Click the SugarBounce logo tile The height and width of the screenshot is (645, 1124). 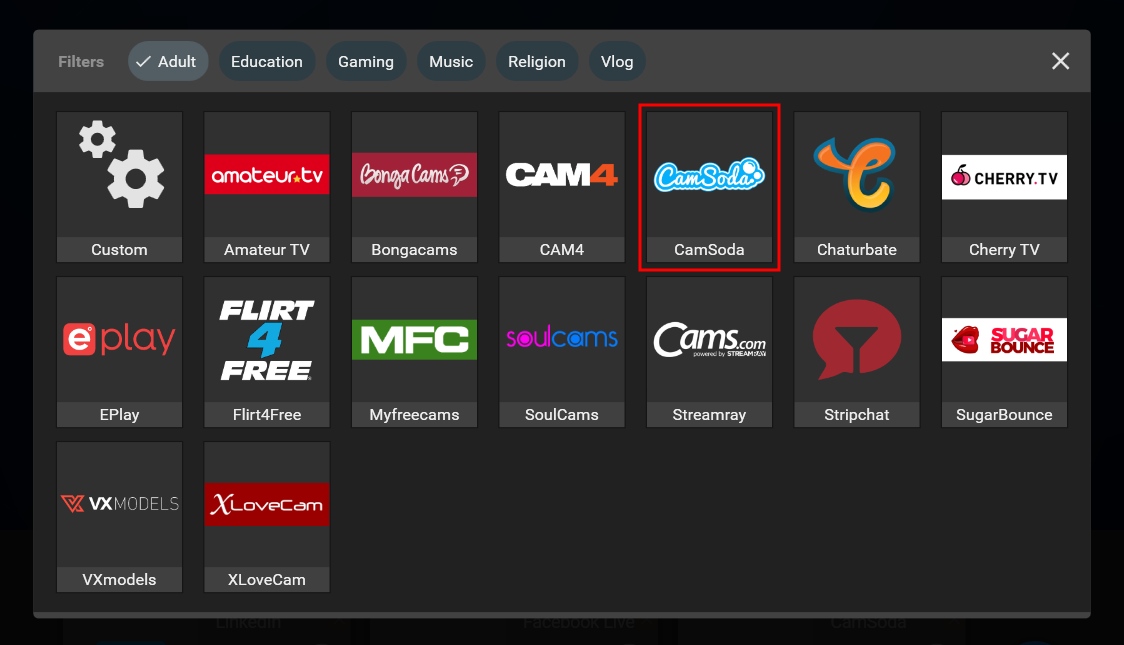click(1004, 351)
